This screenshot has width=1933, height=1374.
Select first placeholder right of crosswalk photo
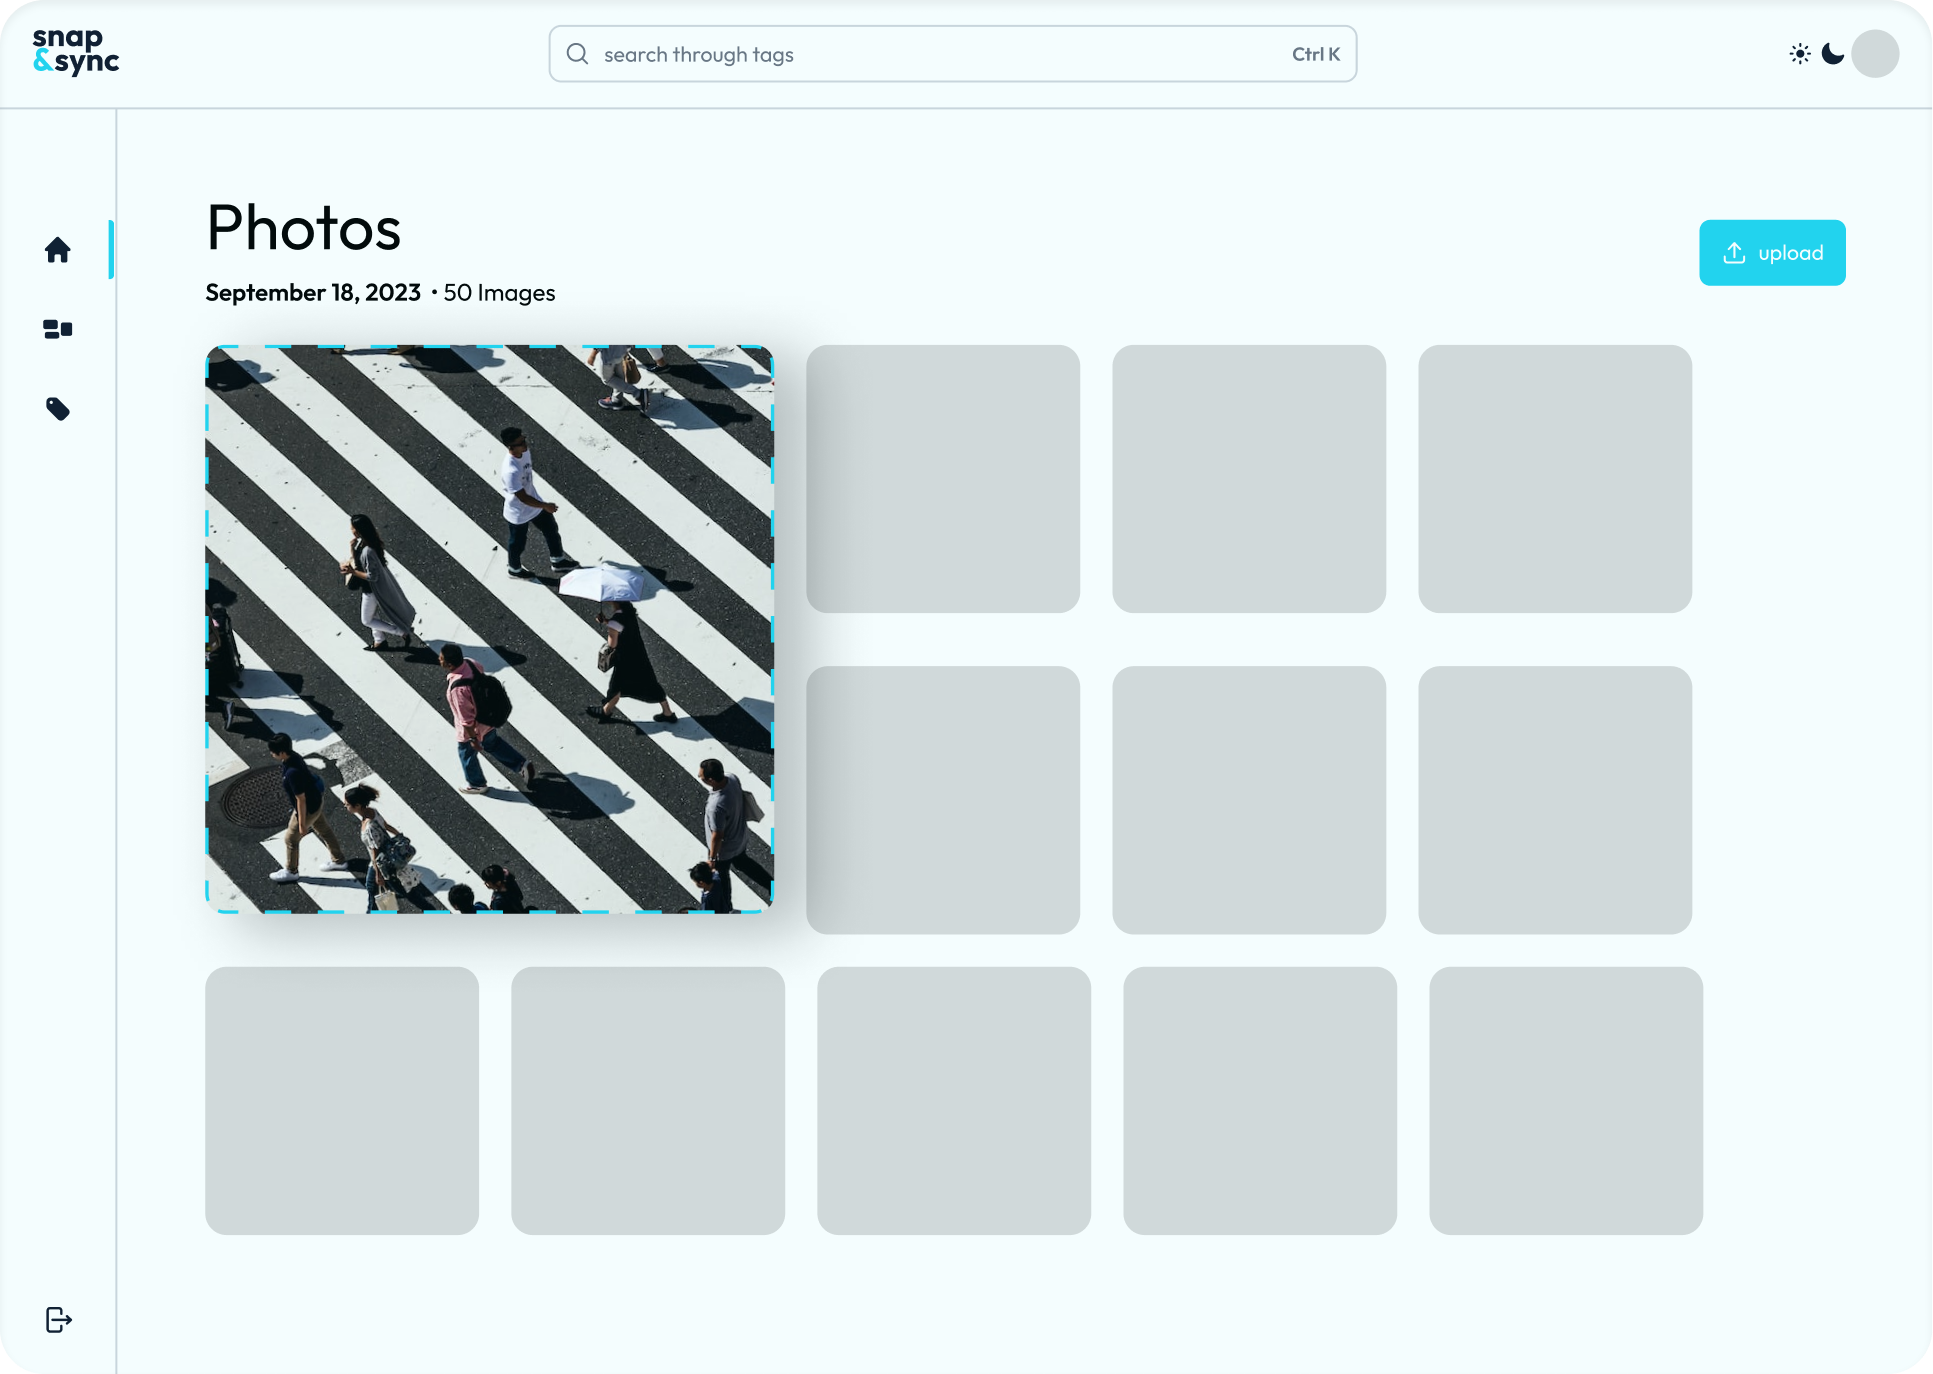[x=943, y=479]
